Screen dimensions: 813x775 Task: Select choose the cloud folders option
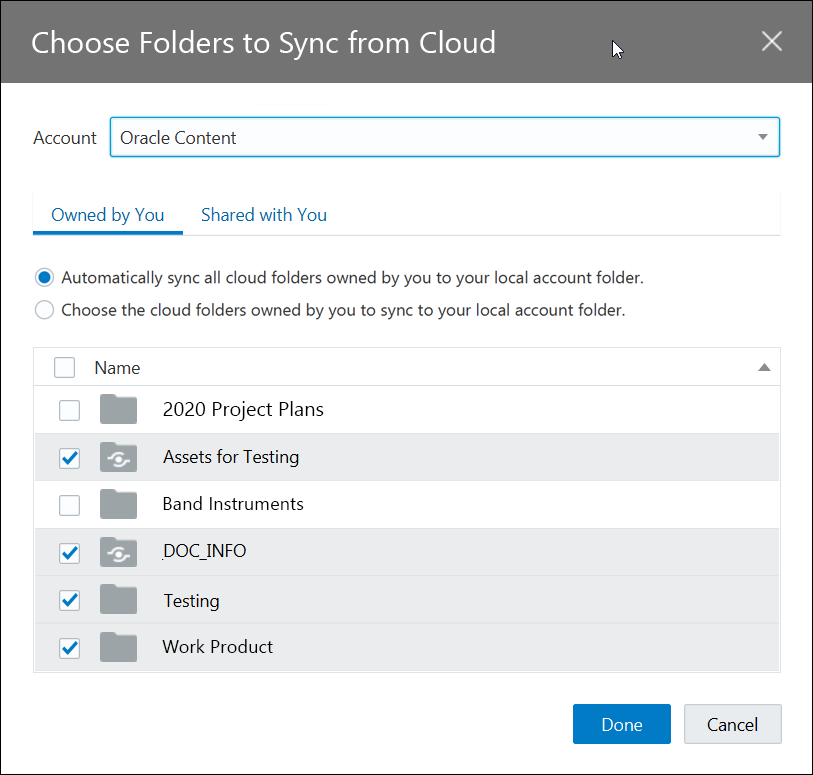click(x=44, y=310)
